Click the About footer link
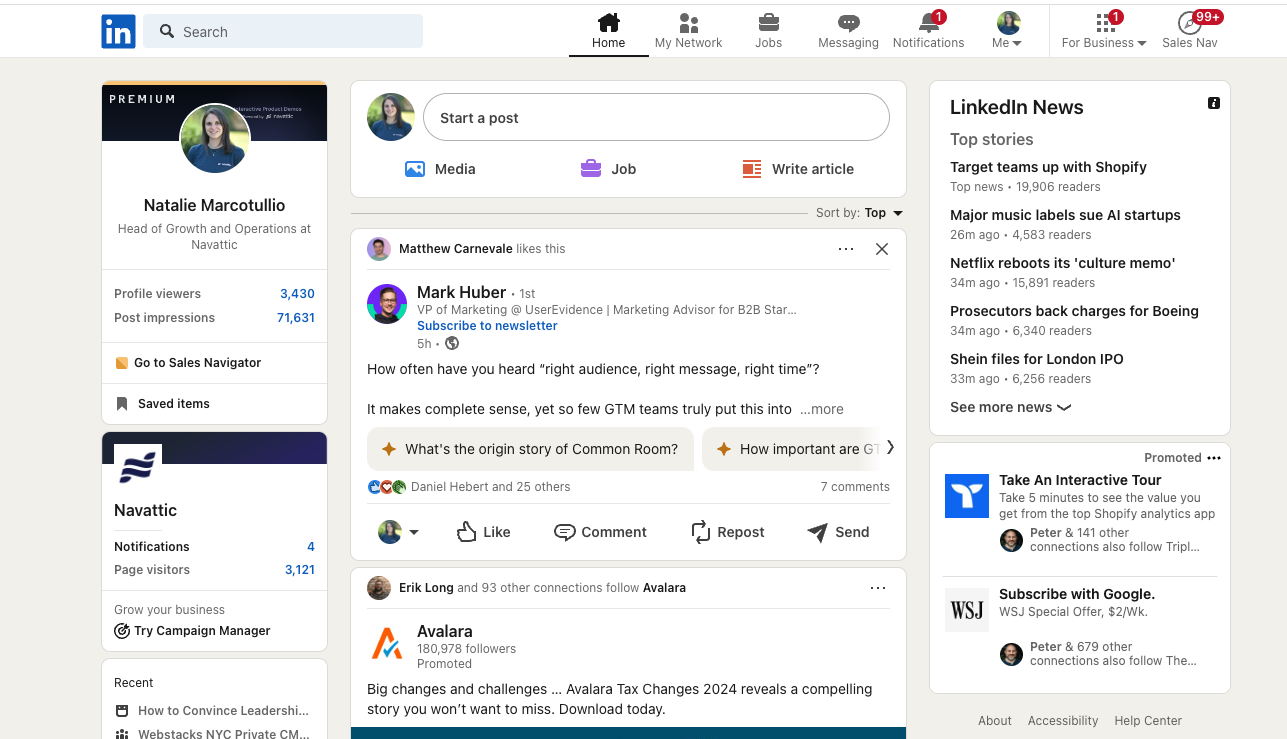 [x=995, y=721]
